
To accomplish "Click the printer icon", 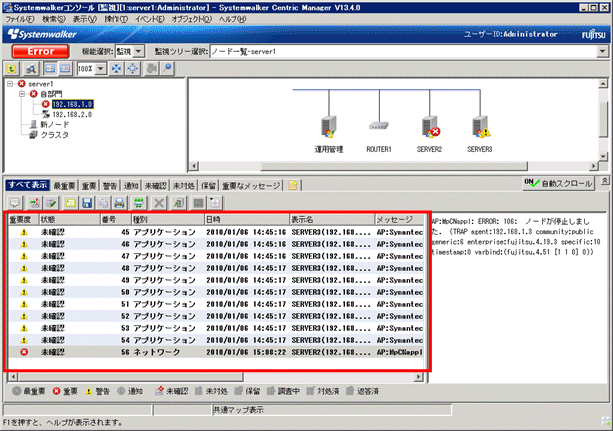I will [120, 203].
